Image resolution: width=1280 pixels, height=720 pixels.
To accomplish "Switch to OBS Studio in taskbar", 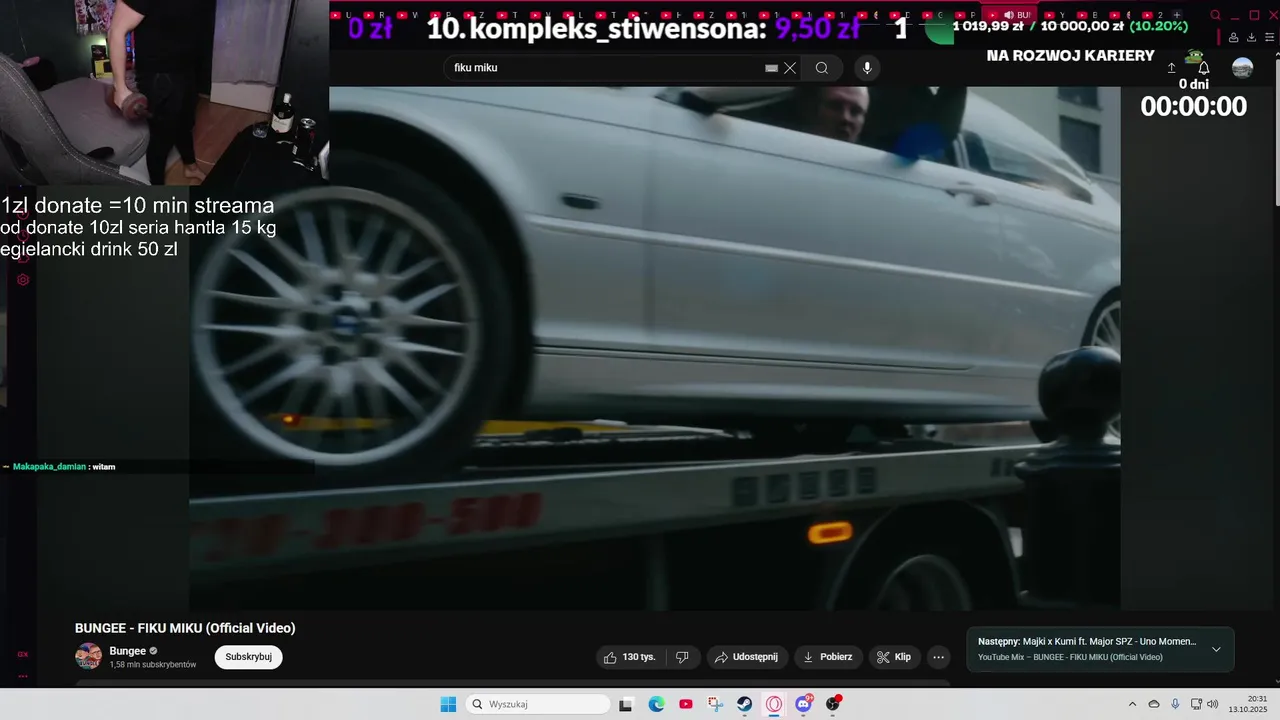I will pos(833,704).
